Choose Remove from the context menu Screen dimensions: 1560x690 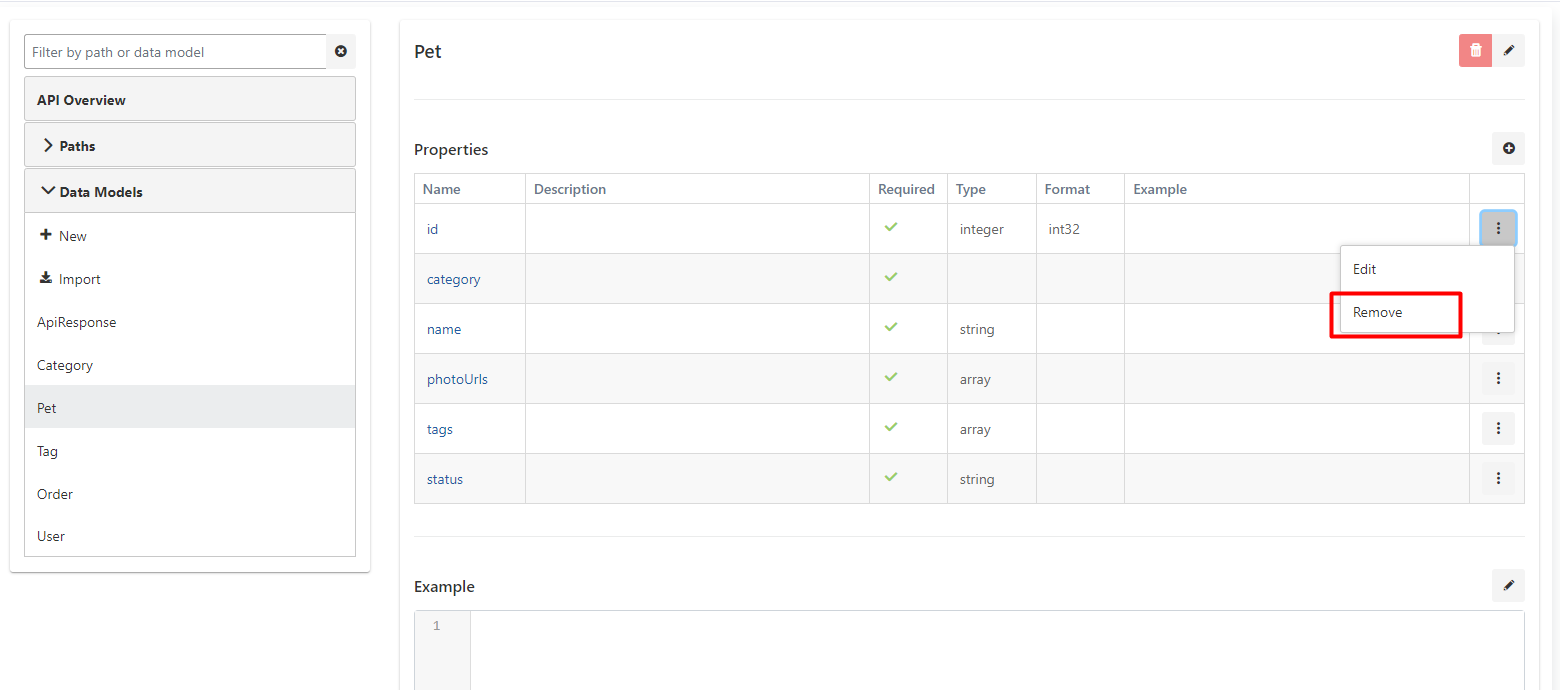pyautogui.click(x=1378, y=312)
